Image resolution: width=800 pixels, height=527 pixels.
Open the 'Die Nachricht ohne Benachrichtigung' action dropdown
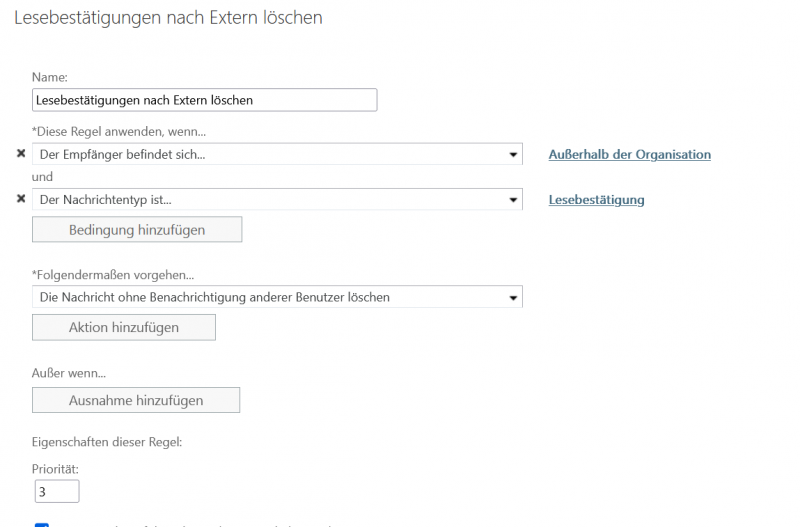pos(277,297)
